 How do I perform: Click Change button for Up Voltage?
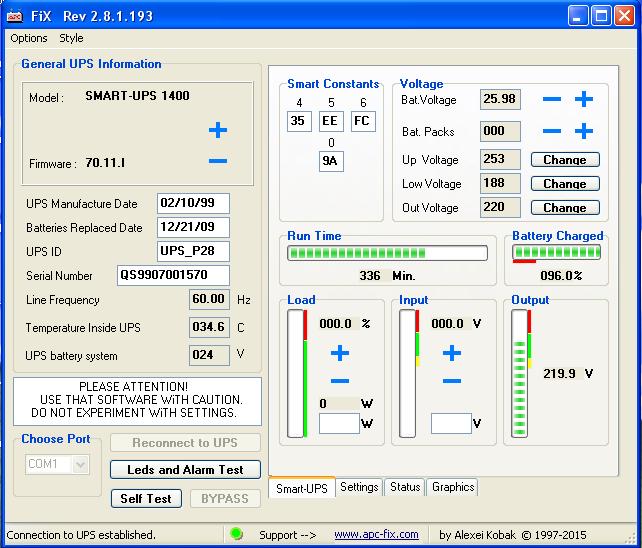(x=565, y=160)
